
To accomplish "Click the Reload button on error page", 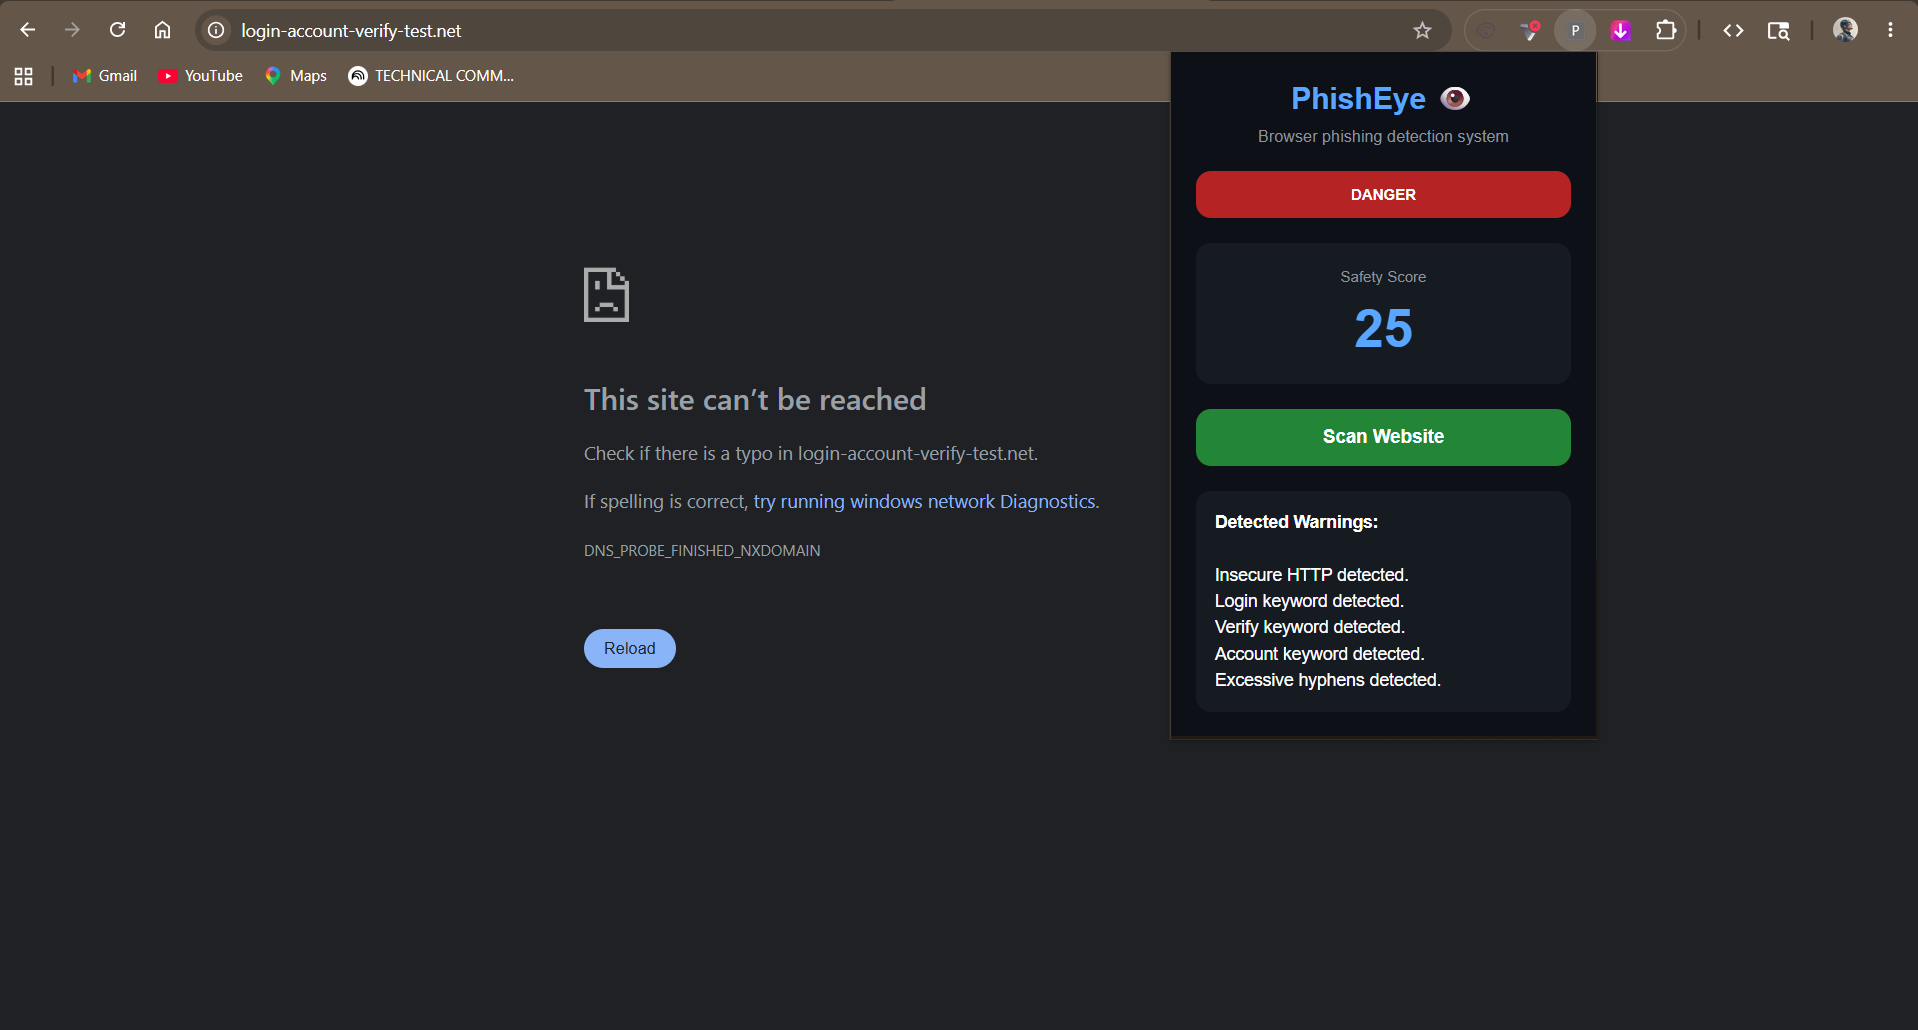I will click(630, 648).
